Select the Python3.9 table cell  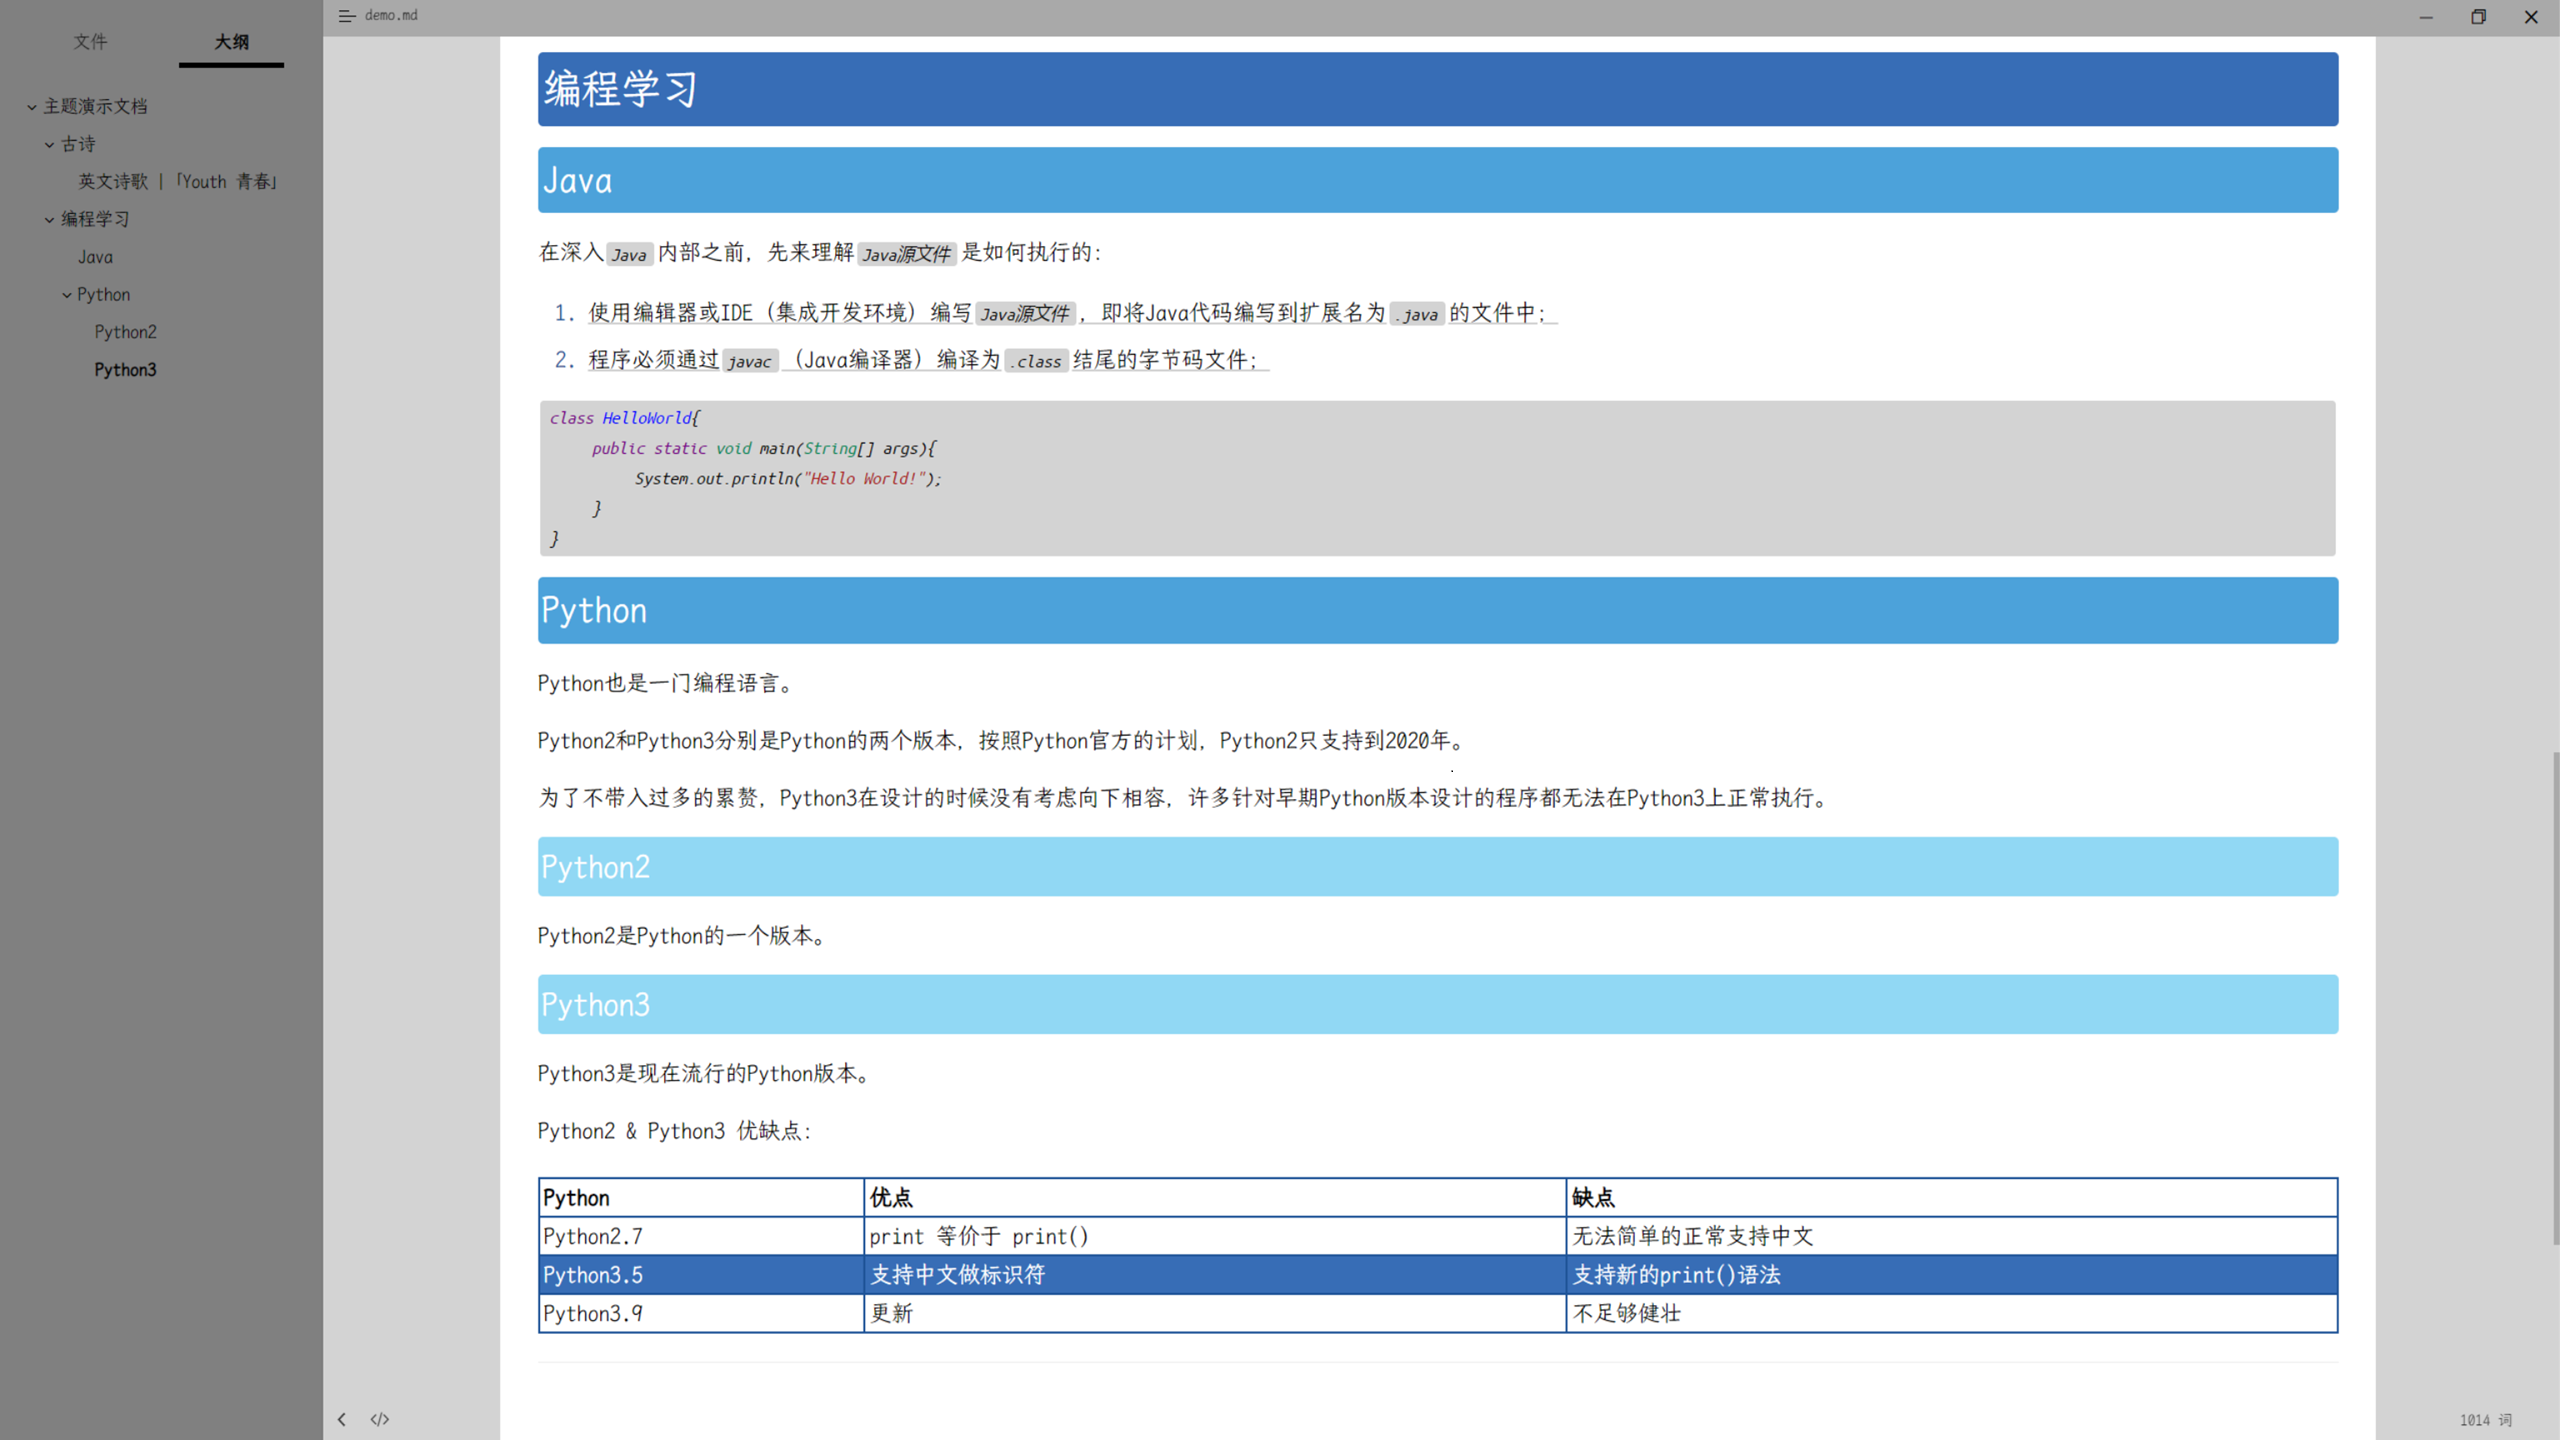click(701, 1313)
